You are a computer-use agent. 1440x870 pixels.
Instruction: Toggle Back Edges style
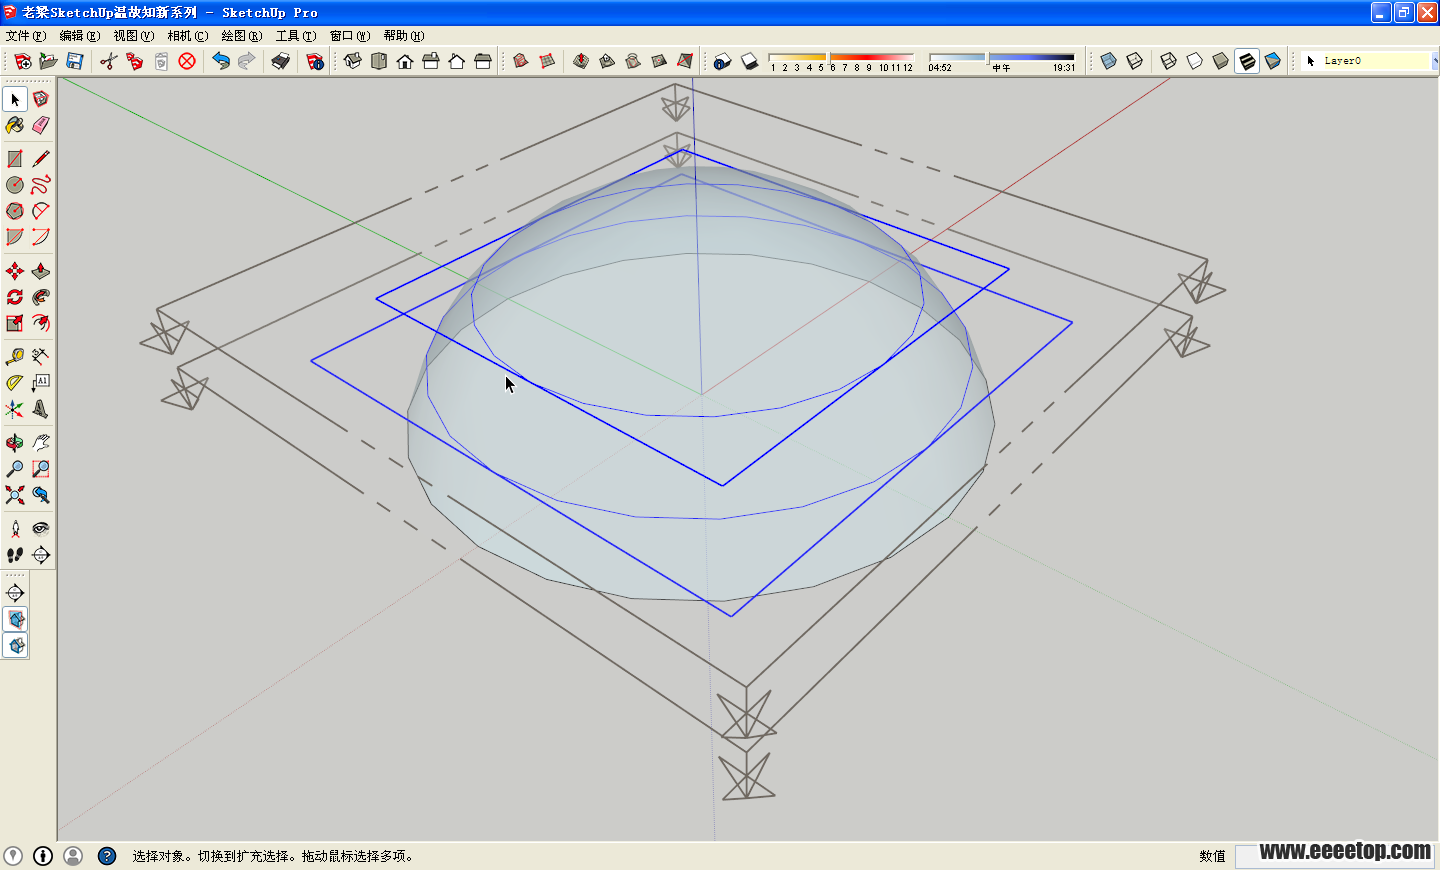tap(1134, 61)
